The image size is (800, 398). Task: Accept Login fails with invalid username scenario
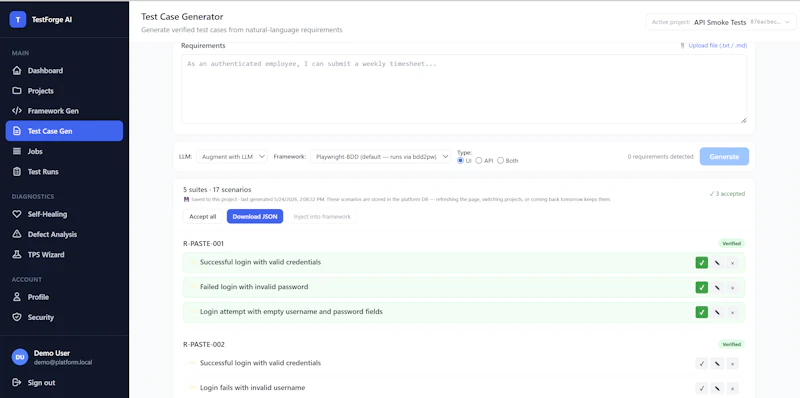702,388
